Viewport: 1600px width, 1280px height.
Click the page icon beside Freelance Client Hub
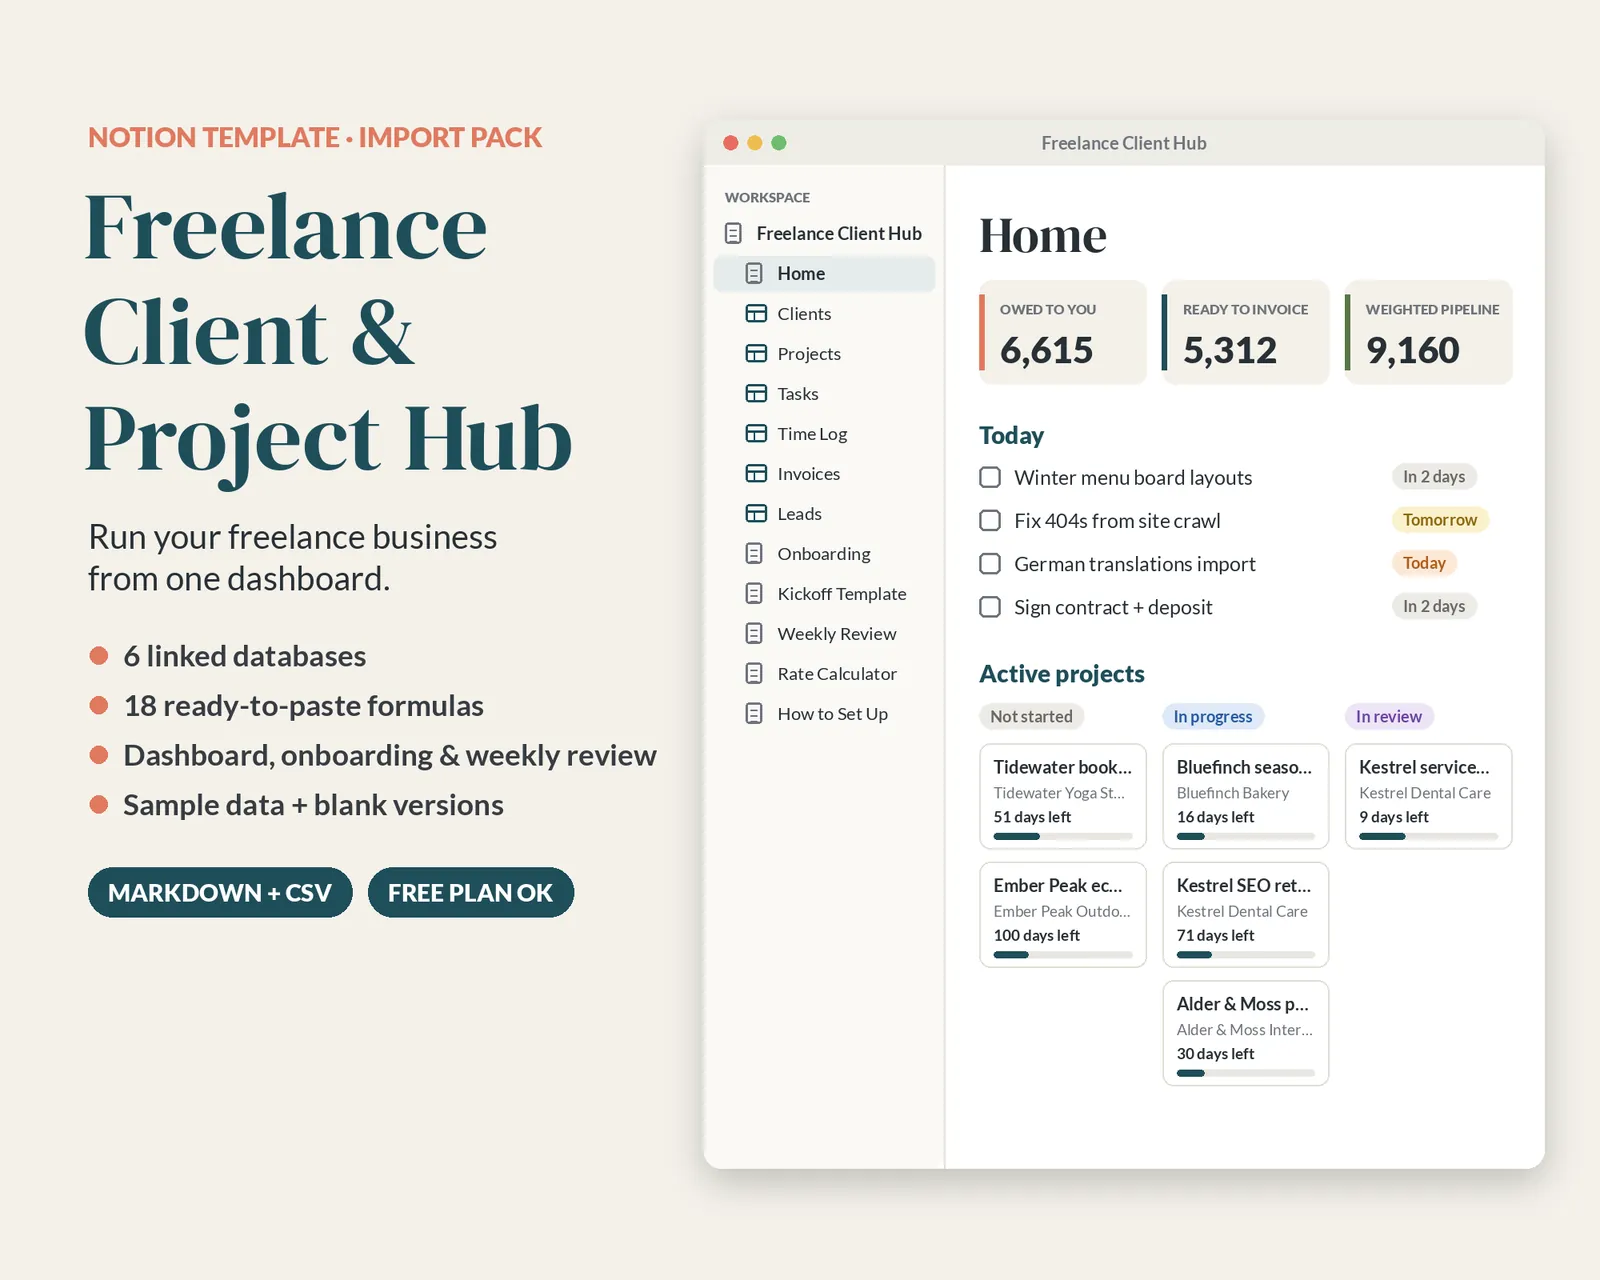[733, 233]
